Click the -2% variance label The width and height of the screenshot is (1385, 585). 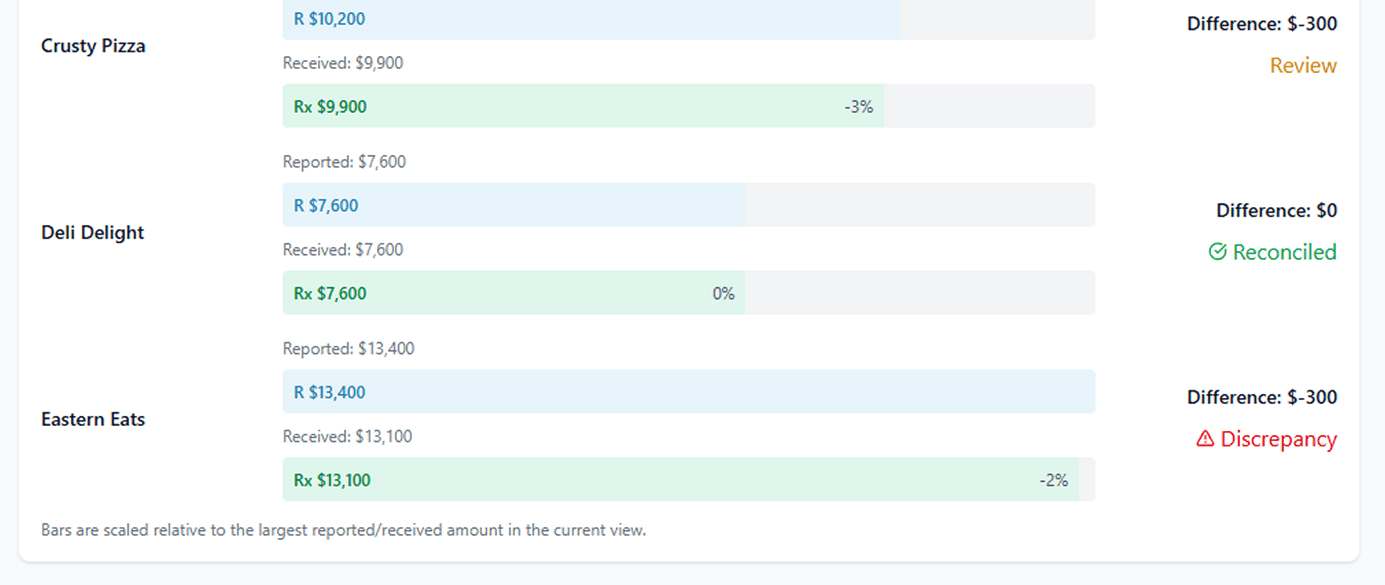click(1053, 480)
